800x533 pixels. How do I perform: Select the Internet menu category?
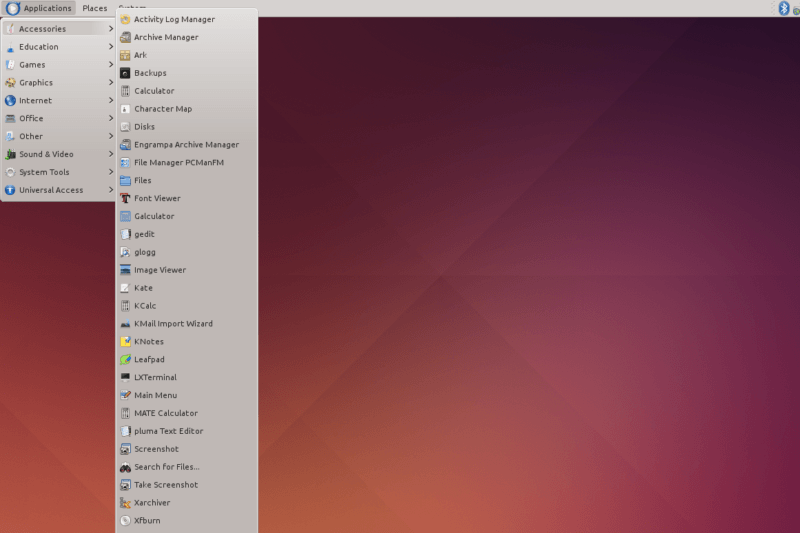58,100
